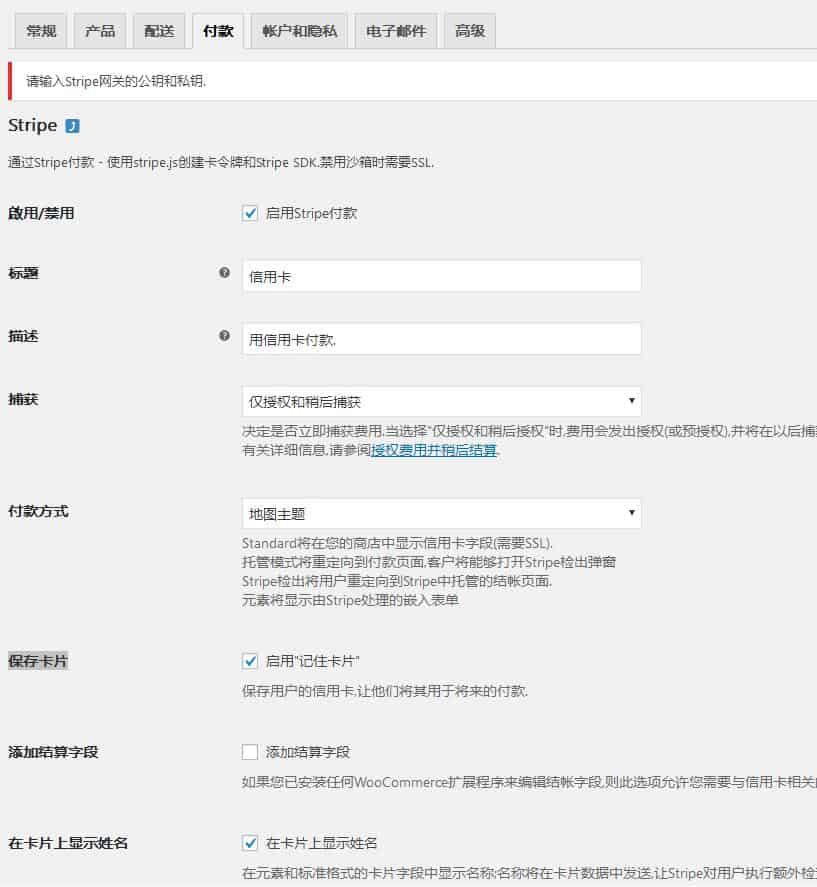The width and height of the screenshot is (817, 887).
Task: Check the 添加结算字段 checkbox
Action: tap(250, 752)
